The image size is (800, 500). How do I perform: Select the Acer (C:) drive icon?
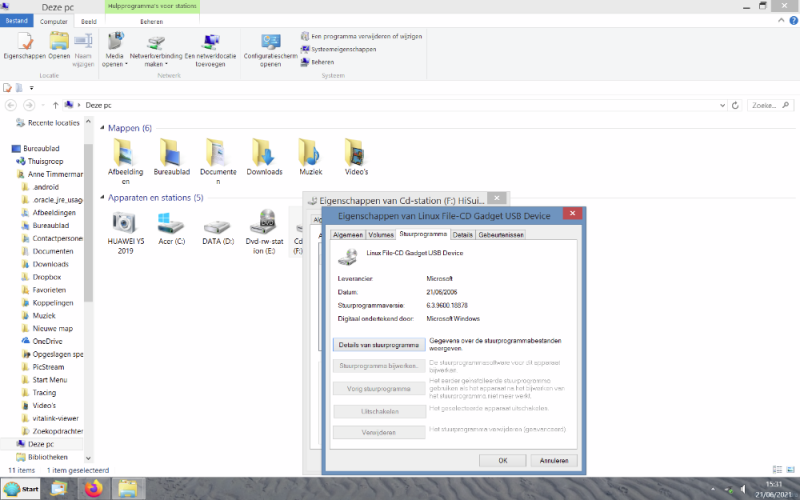pos(171,225)
